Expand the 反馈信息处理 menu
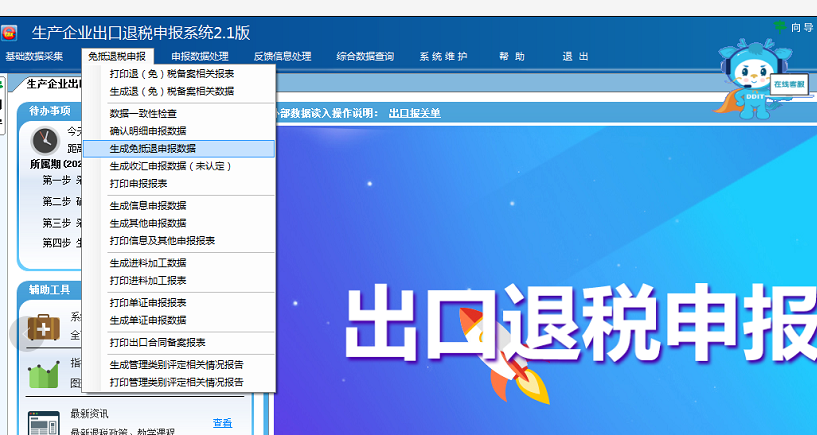The image size is (817, 435). (283, 57)
